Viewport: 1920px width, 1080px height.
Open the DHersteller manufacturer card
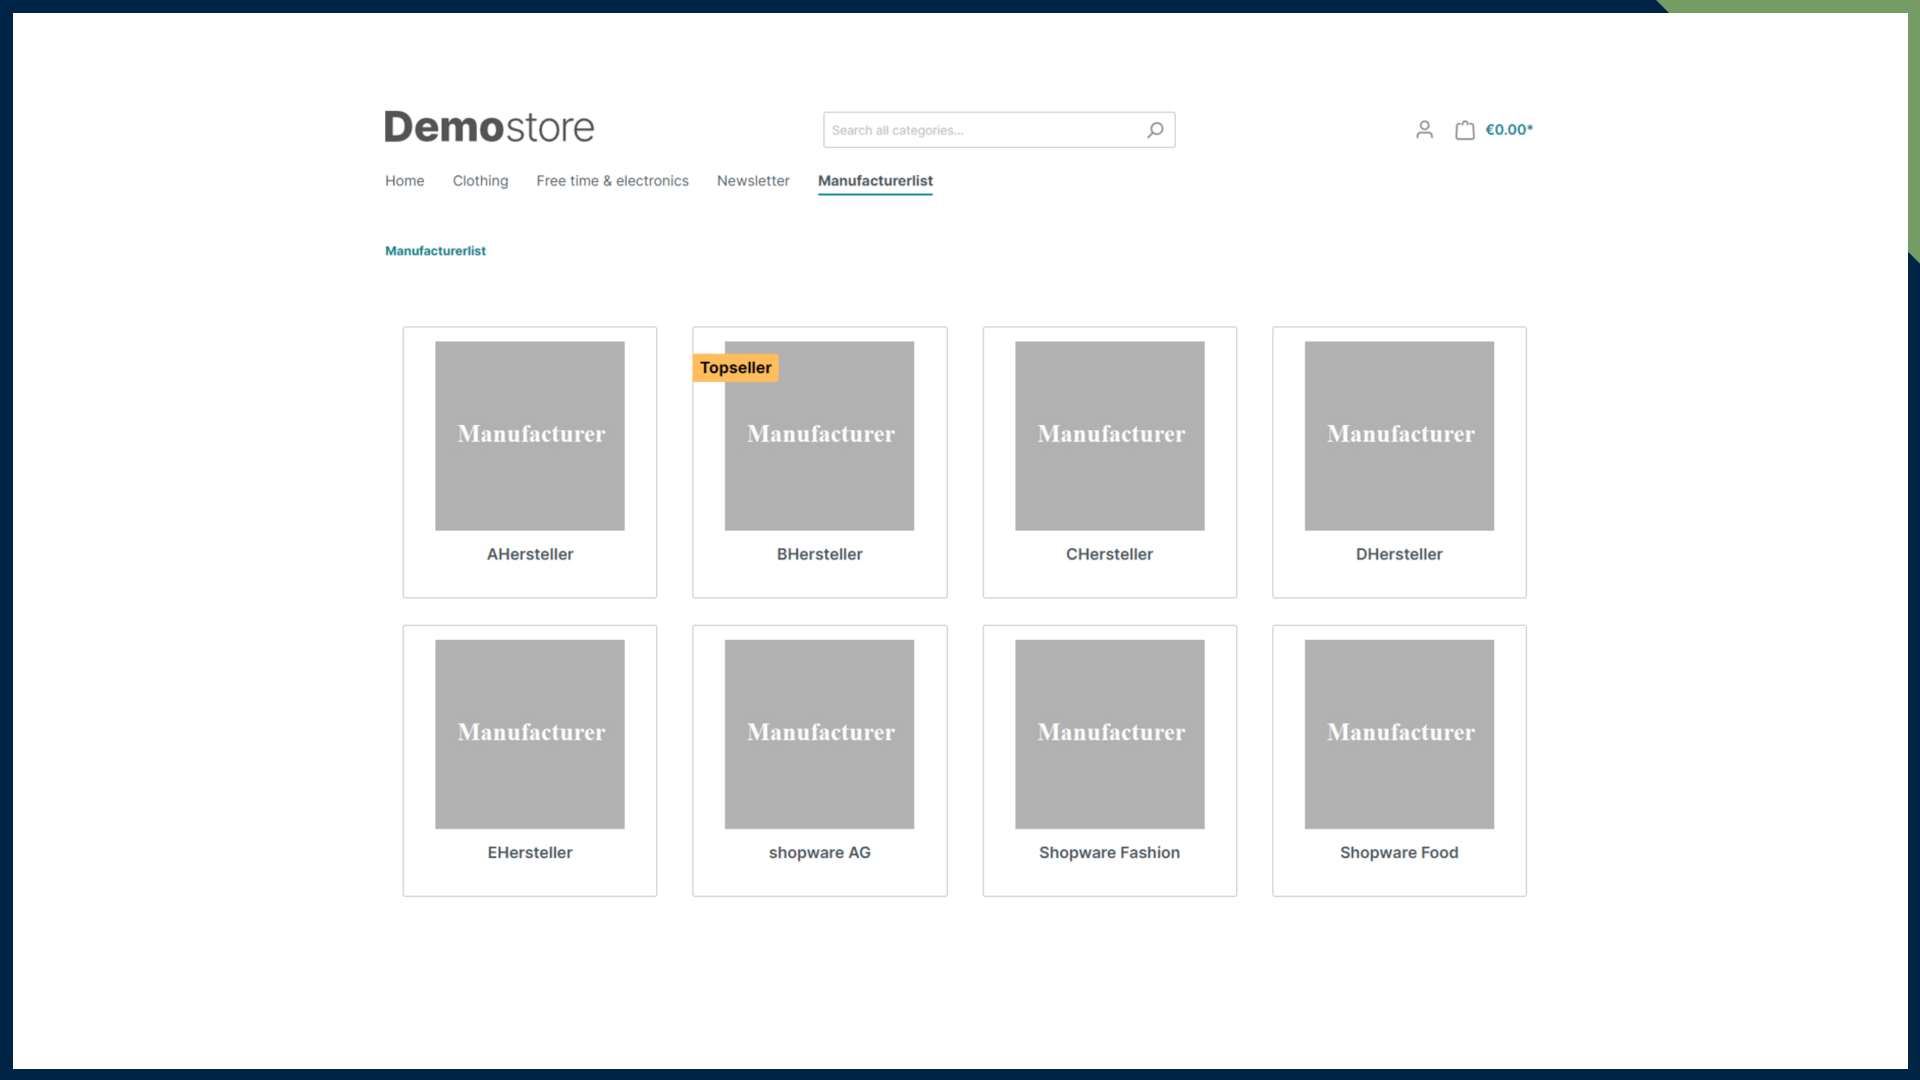(x=1399, y=460)
